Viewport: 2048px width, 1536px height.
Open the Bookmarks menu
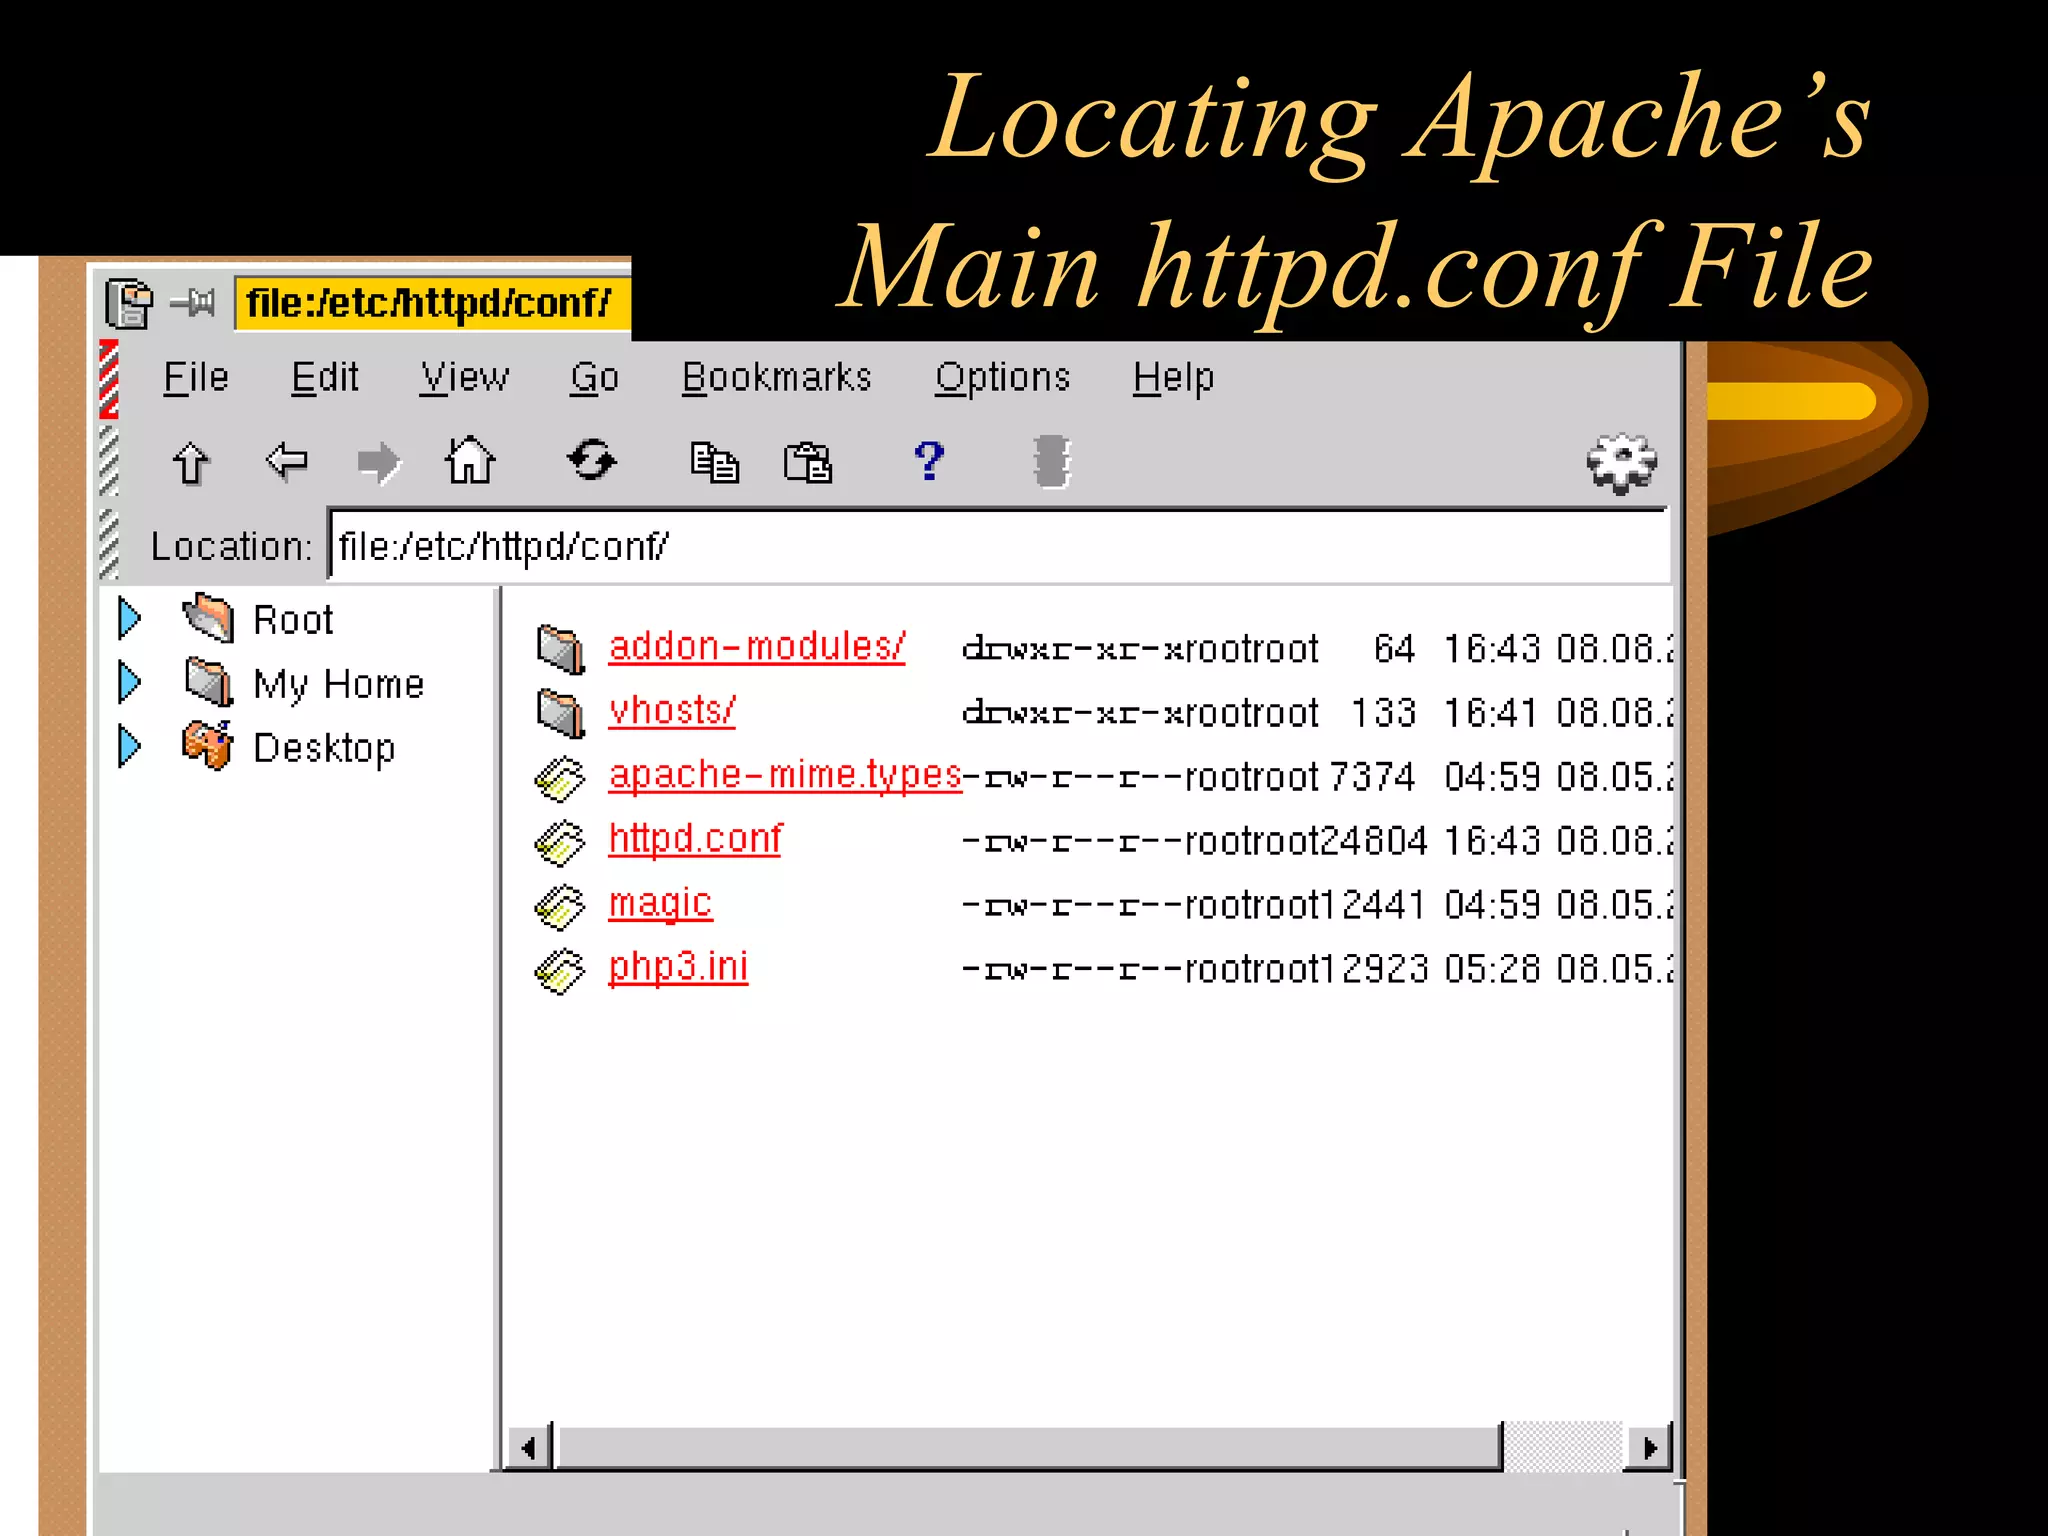[777, 378]
